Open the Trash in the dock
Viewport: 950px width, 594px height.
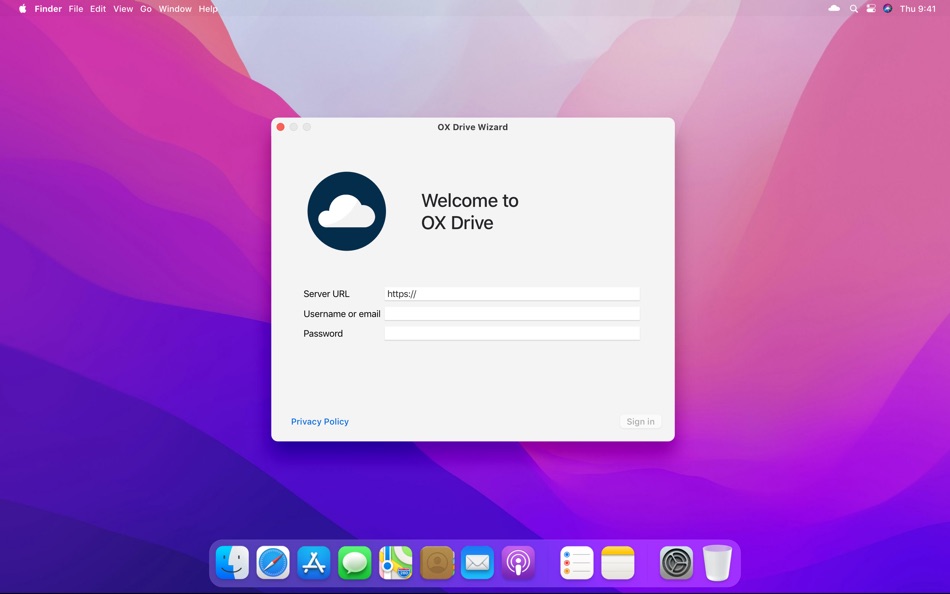pos(717,562)
